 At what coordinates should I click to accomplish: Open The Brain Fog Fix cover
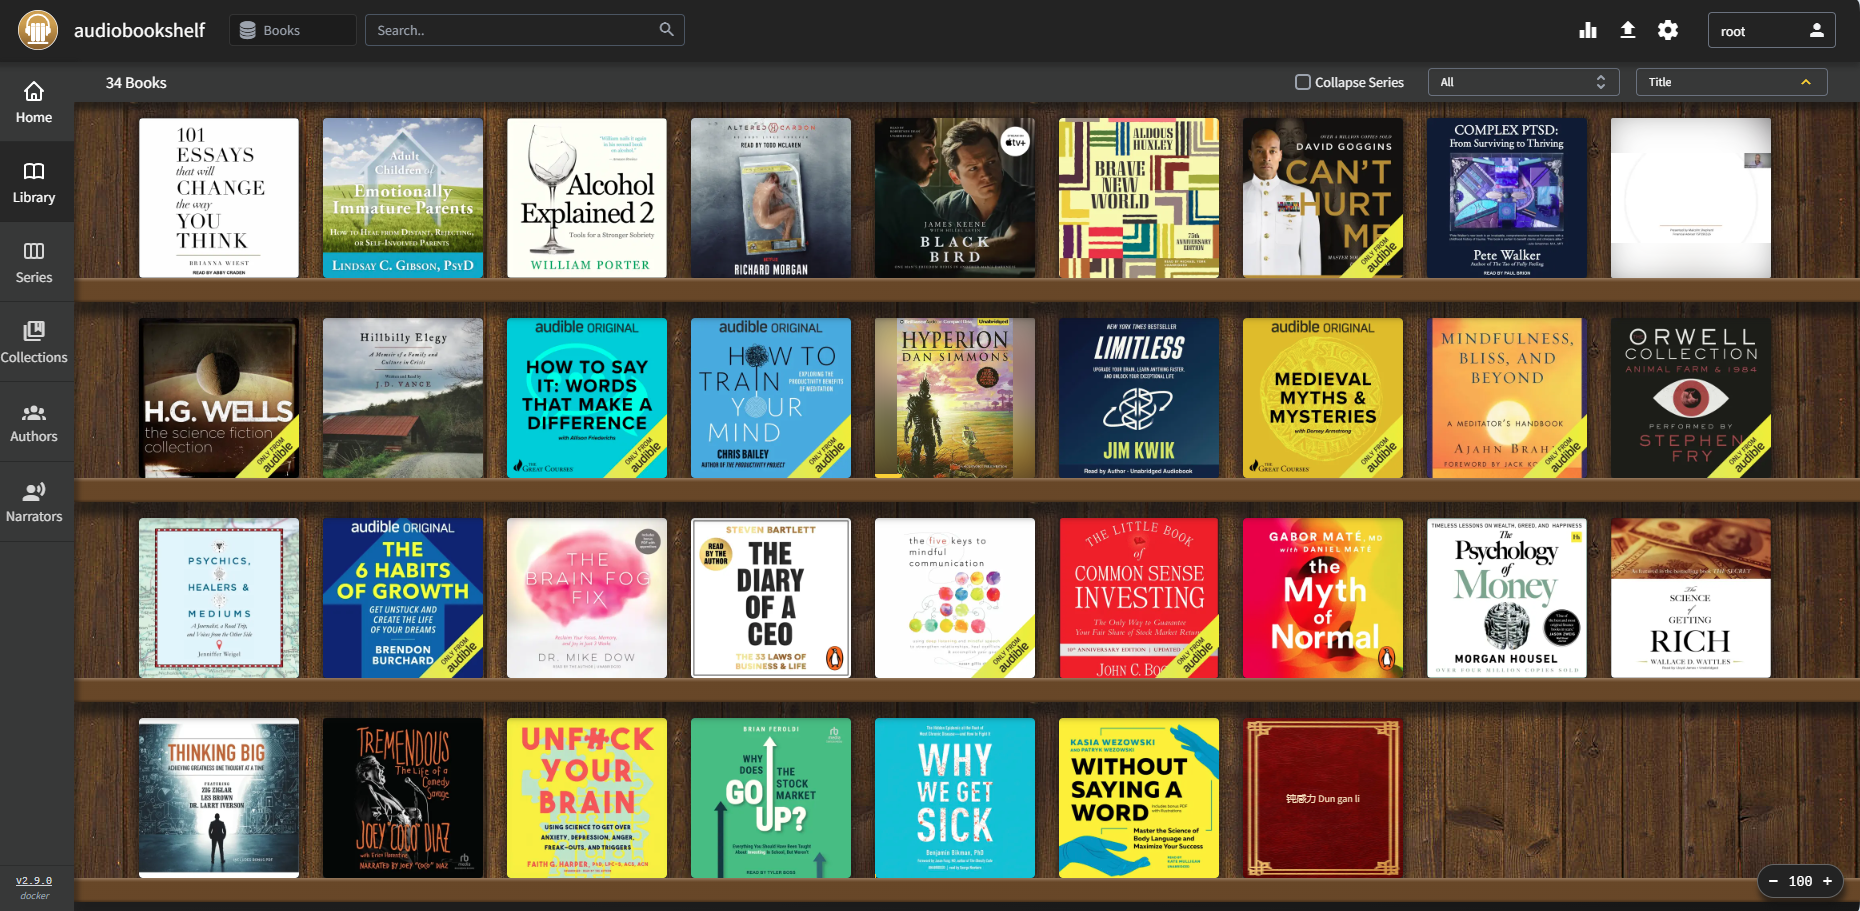587,598
